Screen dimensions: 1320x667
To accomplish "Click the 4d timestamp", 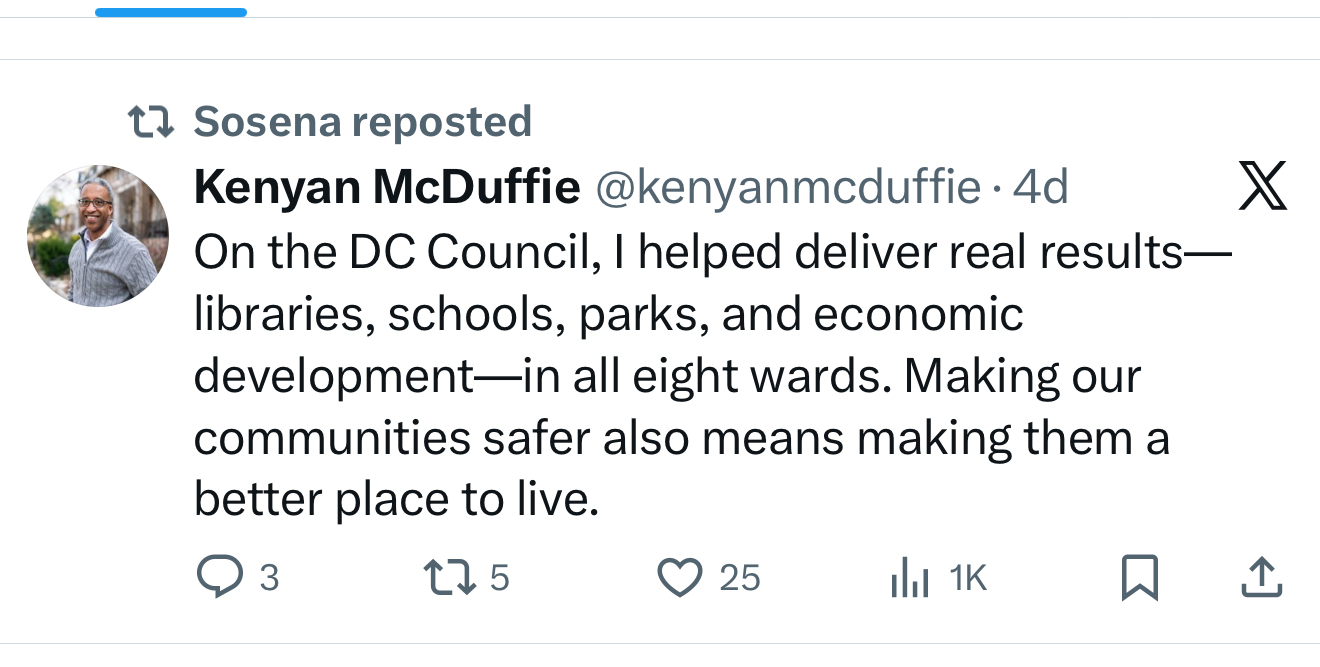I will (1040, 187).
